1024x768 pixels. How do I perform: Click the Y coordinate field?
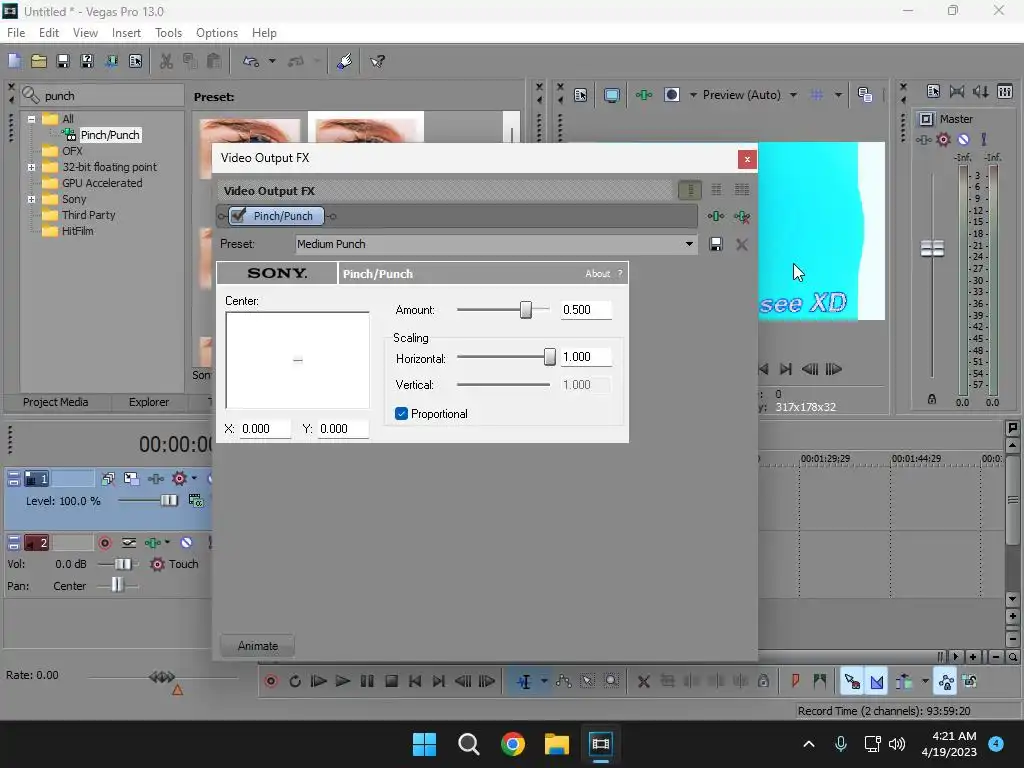coord(343,429)
